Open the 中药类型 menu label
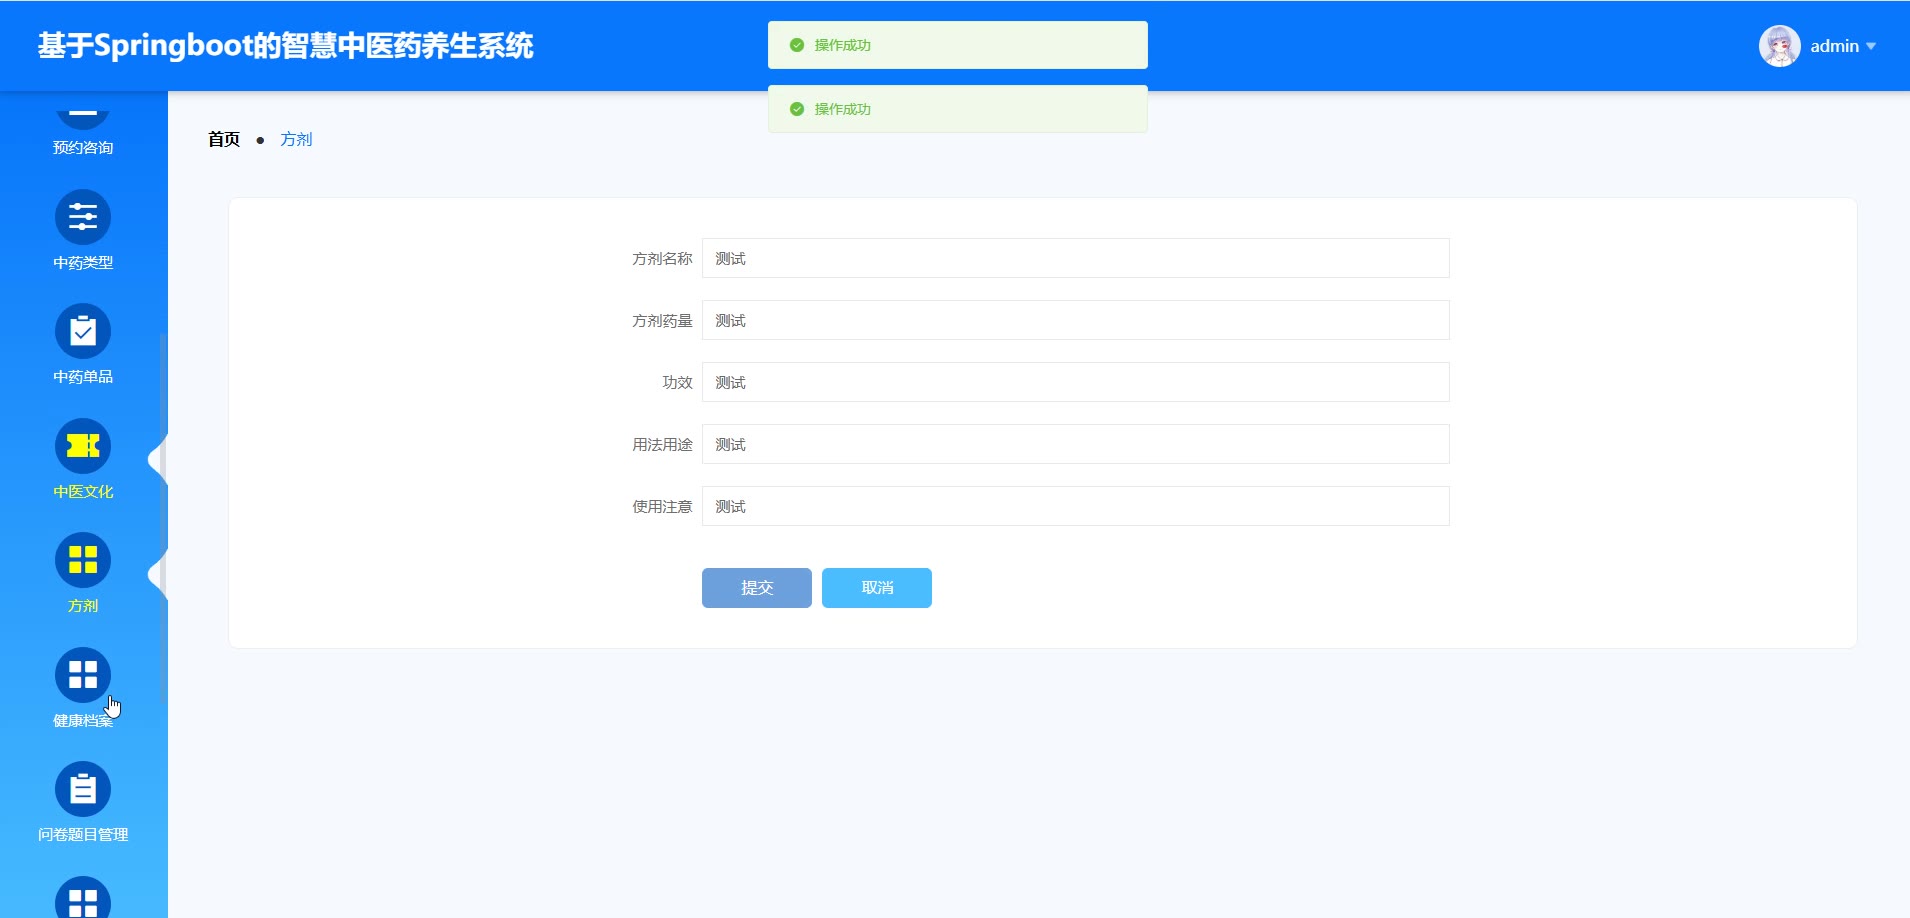This screenshot has height=918, width=1910. click(x=83, y=263)
